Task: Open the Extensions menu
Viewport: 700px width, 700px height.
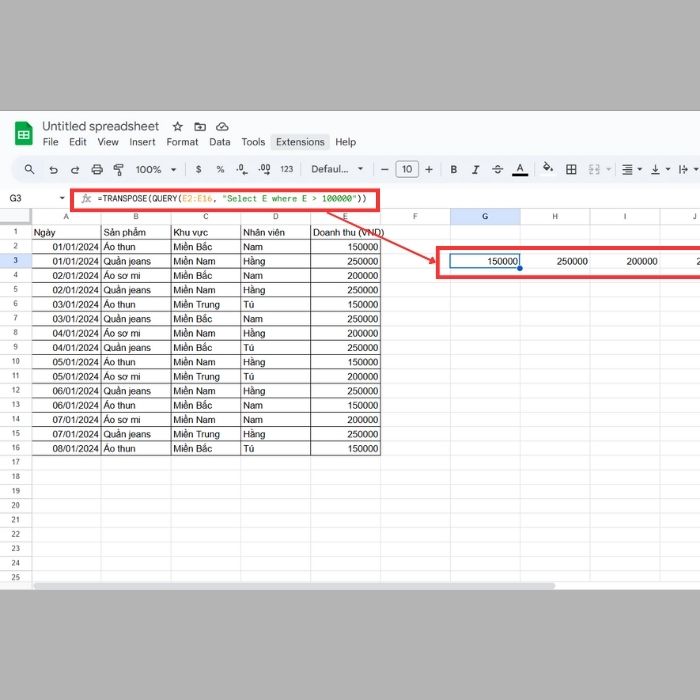Action: pyautogui.click(x=300, y=142)
